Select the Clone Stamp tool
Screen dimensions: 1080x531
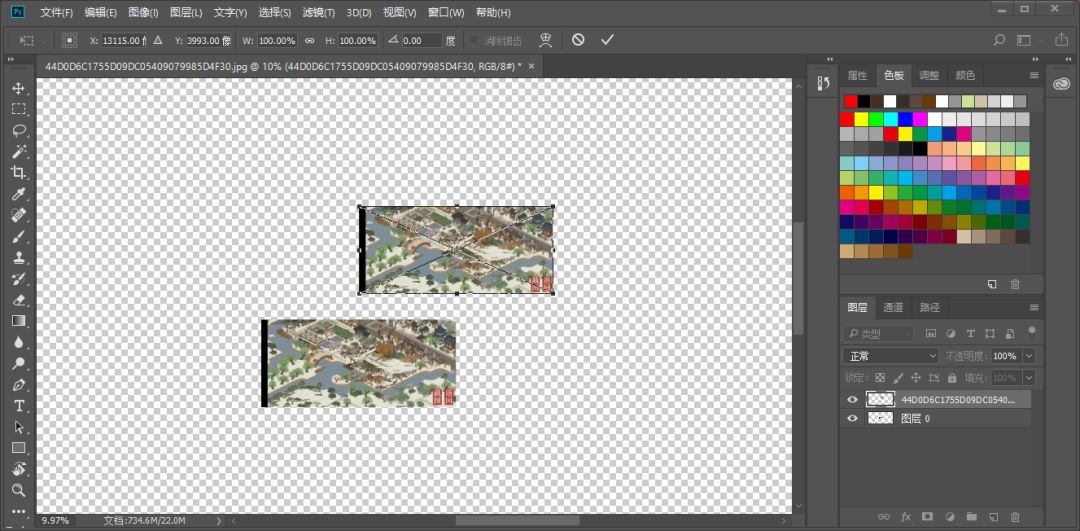(x=19, y=258)
